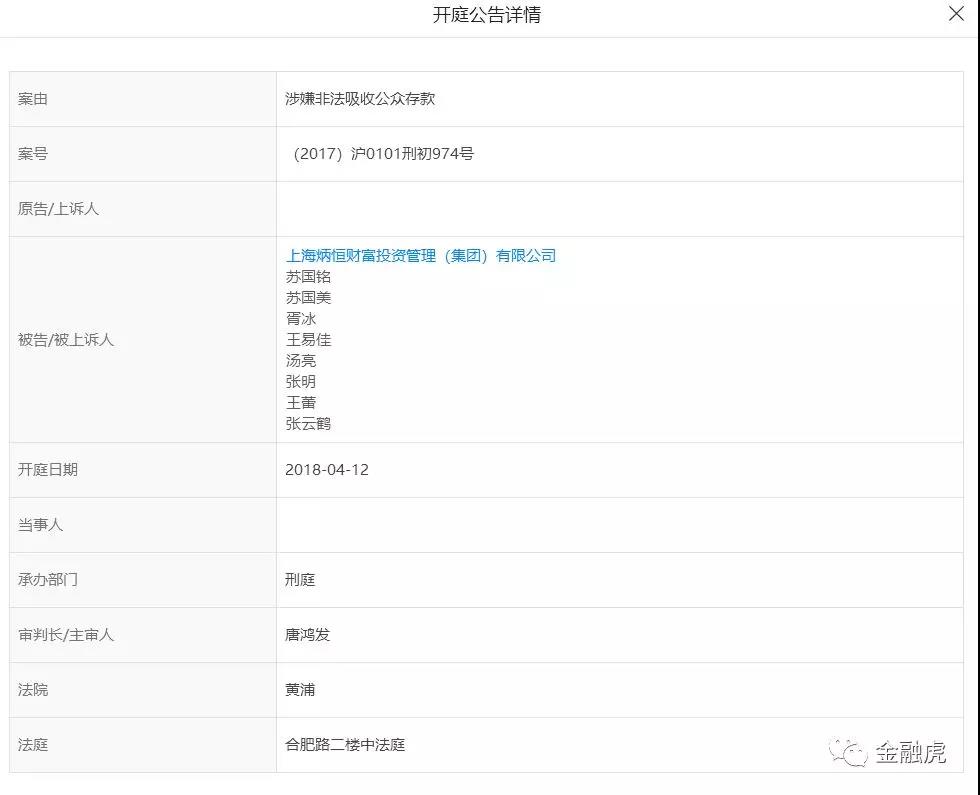
Task: Click the court value 黄浦
Action: 300,690
